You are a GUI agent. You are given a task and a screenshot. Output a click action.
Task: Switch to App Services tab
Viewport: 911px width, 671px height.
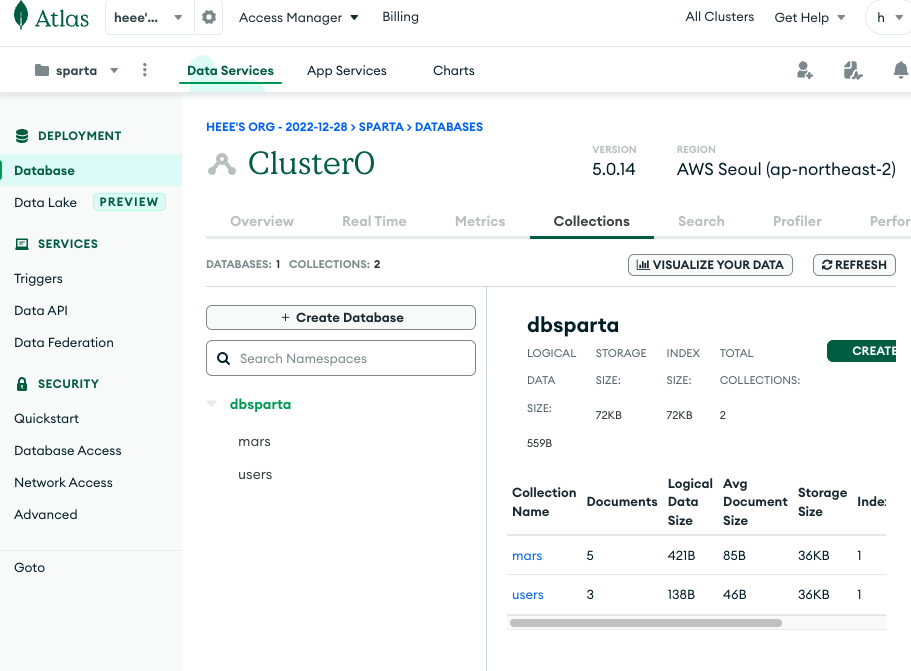pos(347,71)
